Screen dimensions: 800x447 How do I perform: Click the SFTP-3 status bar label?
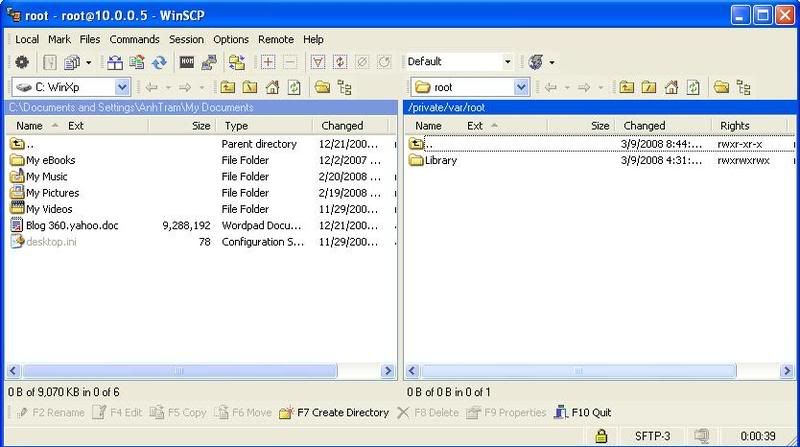653,436
